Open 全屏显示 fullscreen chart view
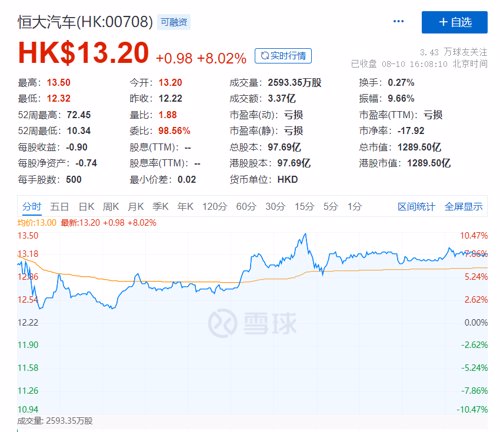 point(463,207)
